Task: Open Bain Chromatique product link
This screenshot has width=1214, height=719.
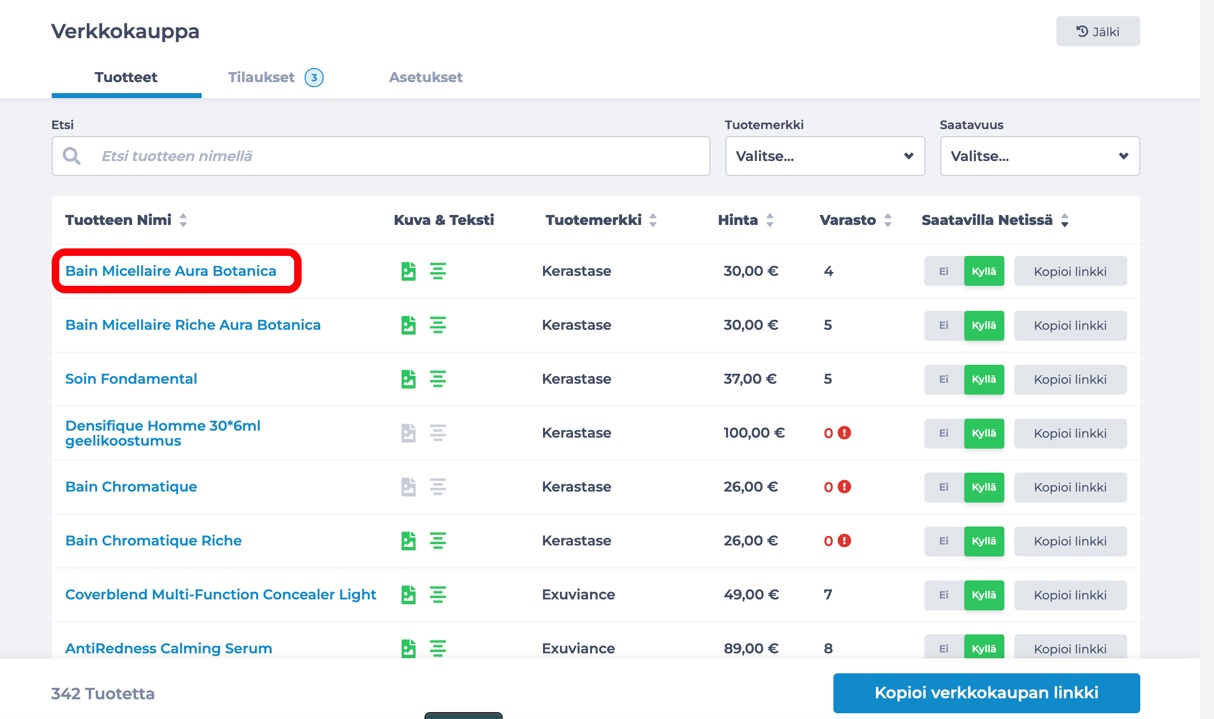Action: 131,487
